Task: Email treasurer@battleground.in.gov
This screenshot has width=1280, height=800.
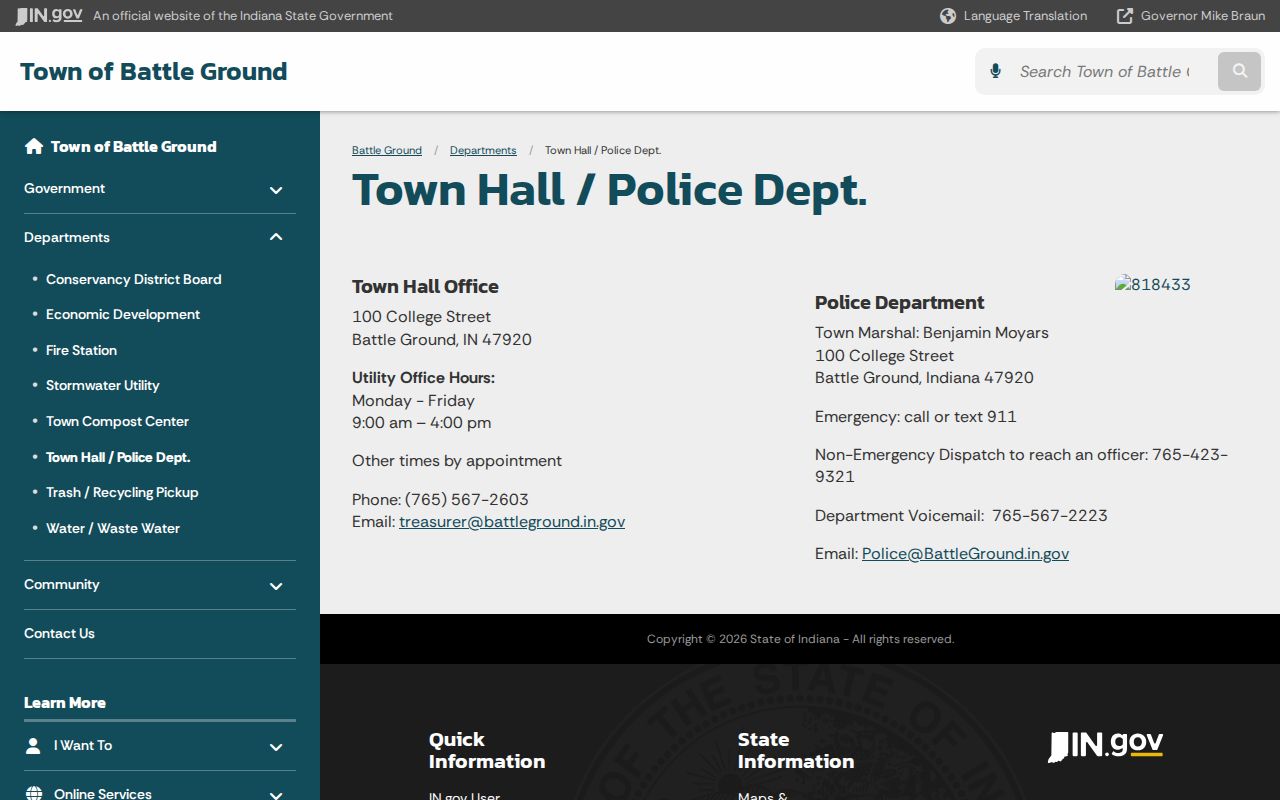Action: coord(512,521)
